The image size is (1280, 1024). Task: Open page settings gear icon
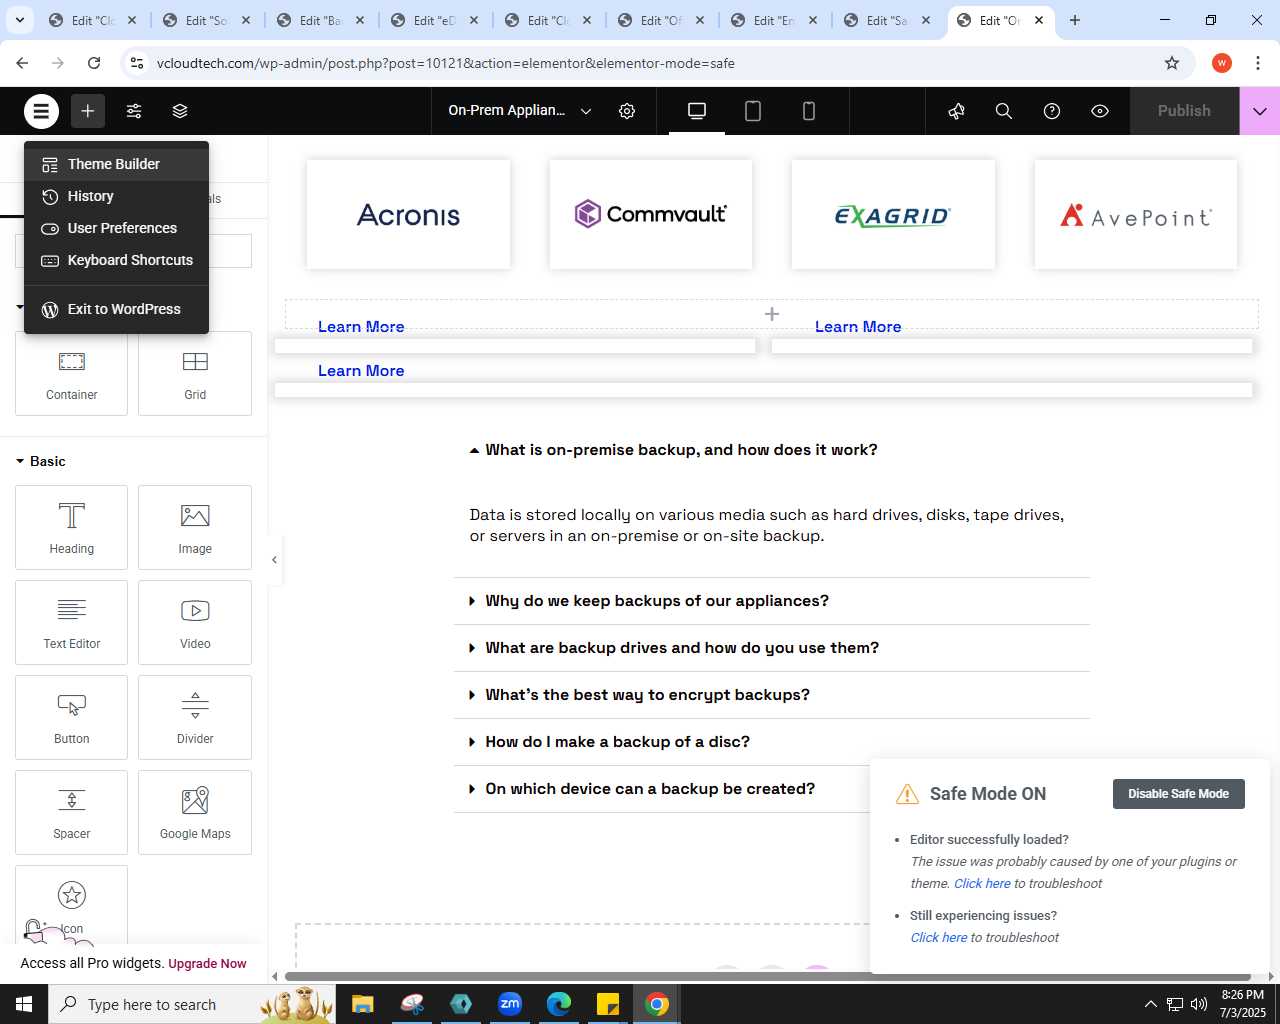627,111
